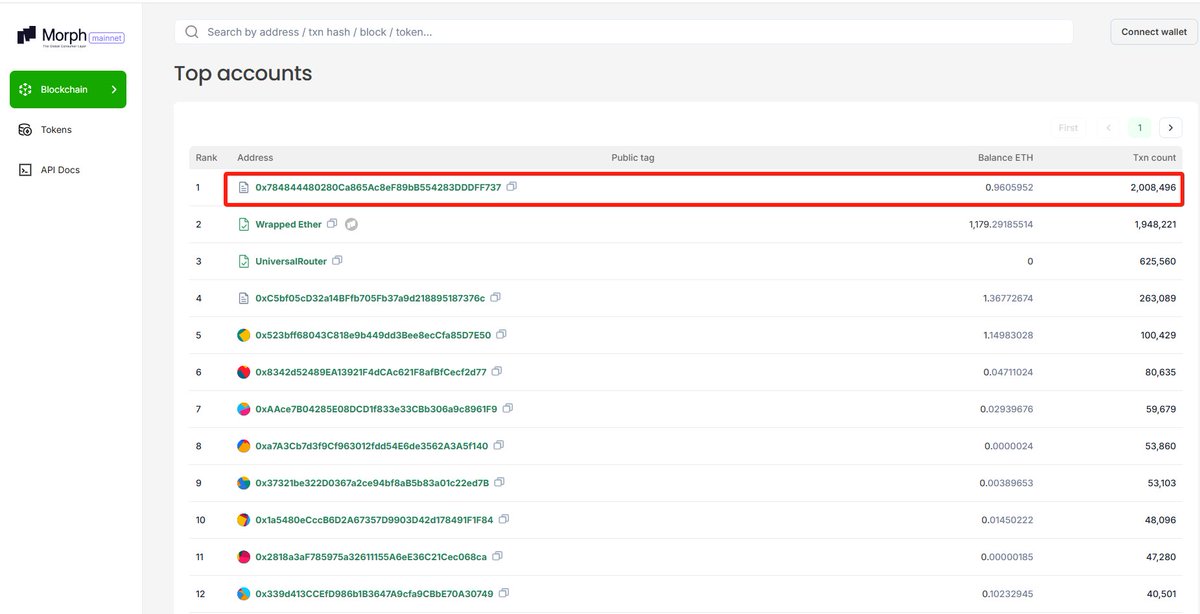
Task: Copy address 0x2818...68ca
Action: point(498,556)
